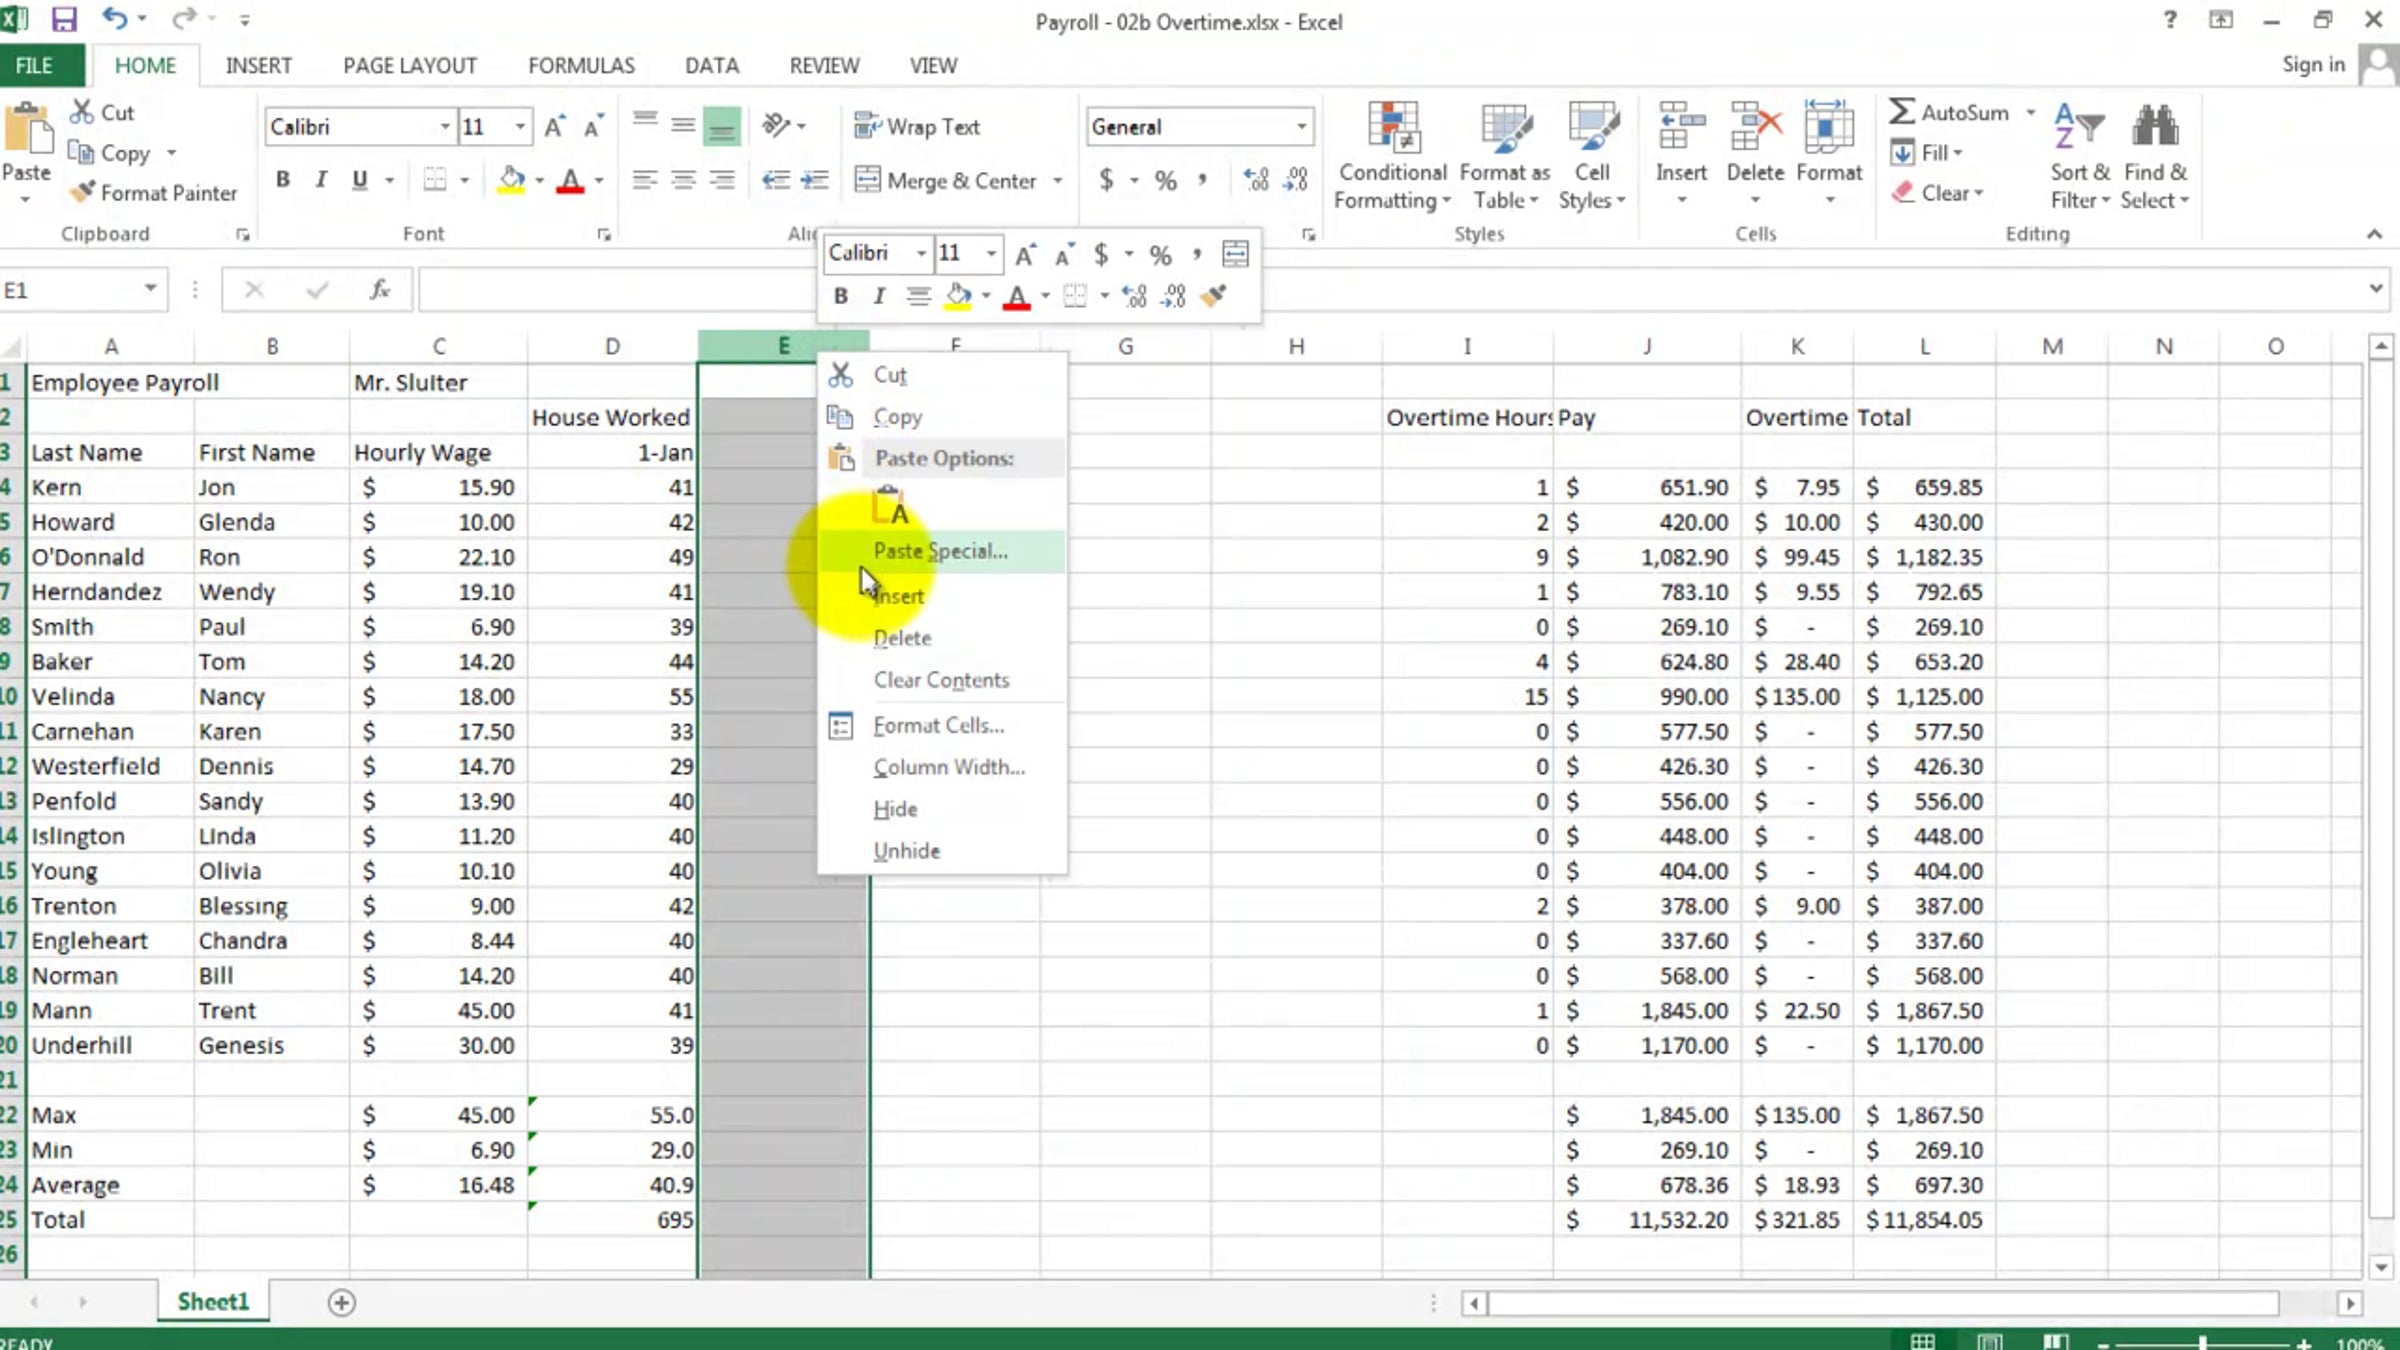This screenshot has width=2400, height=1350.
Task: Open the FILE tab
Action: (x=35, y=66)
